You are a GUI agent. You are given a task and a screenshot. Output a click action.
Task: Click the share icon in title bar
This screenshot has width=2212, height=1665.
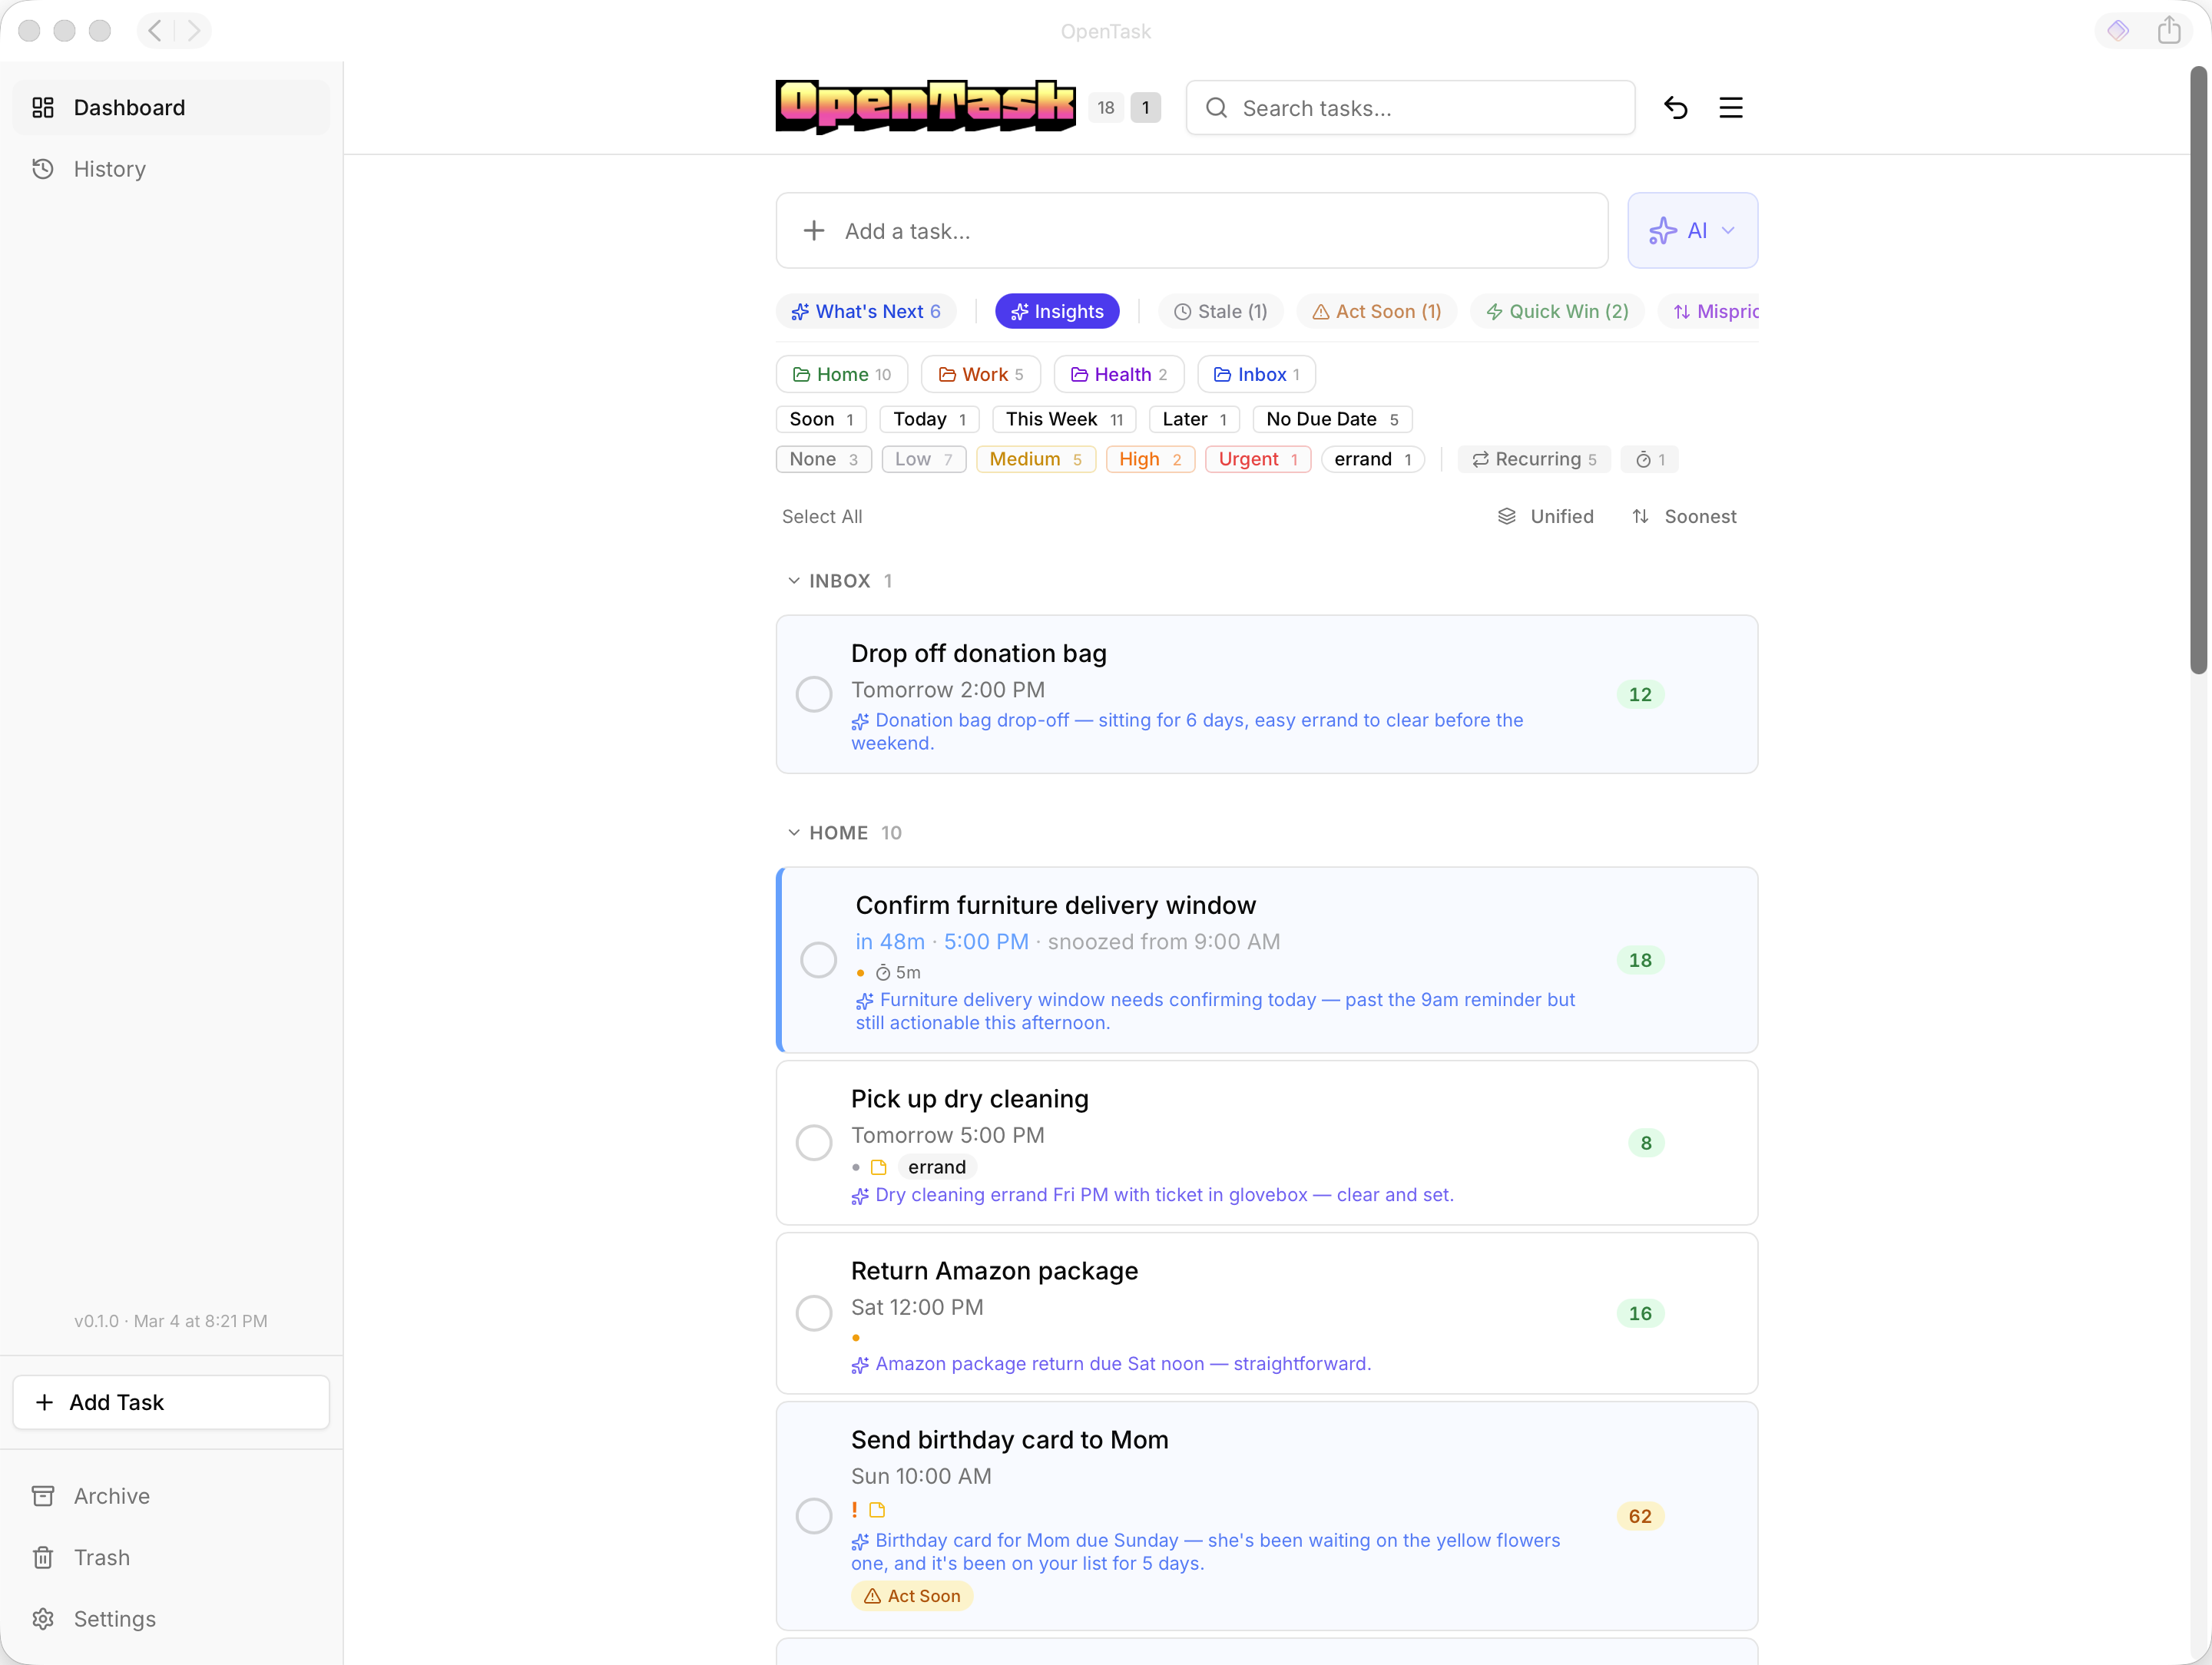point(2168,31)
